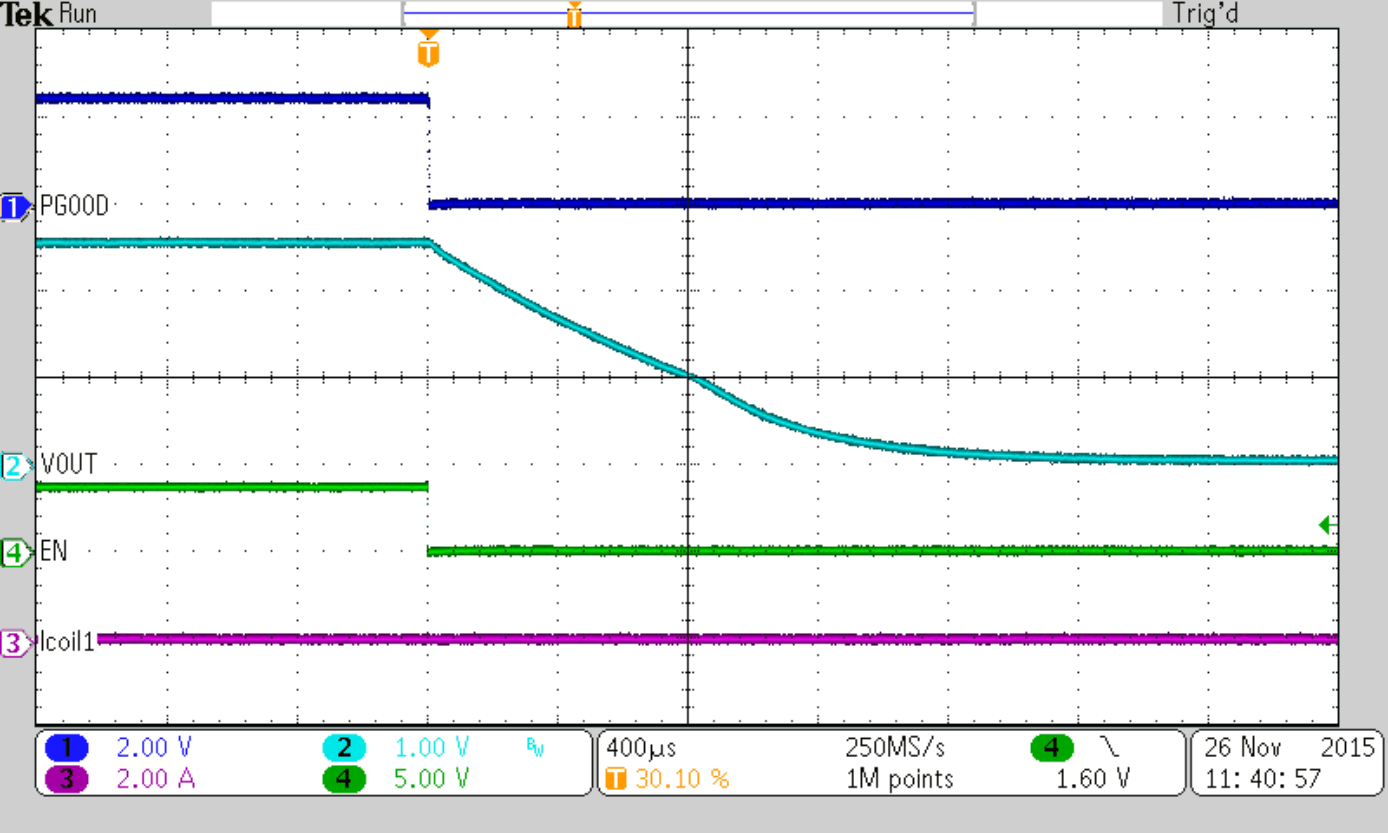Click the orange T icon next to 30.10 %
Viewport: 1388px width, 833px height.
(x=616, y=779)
